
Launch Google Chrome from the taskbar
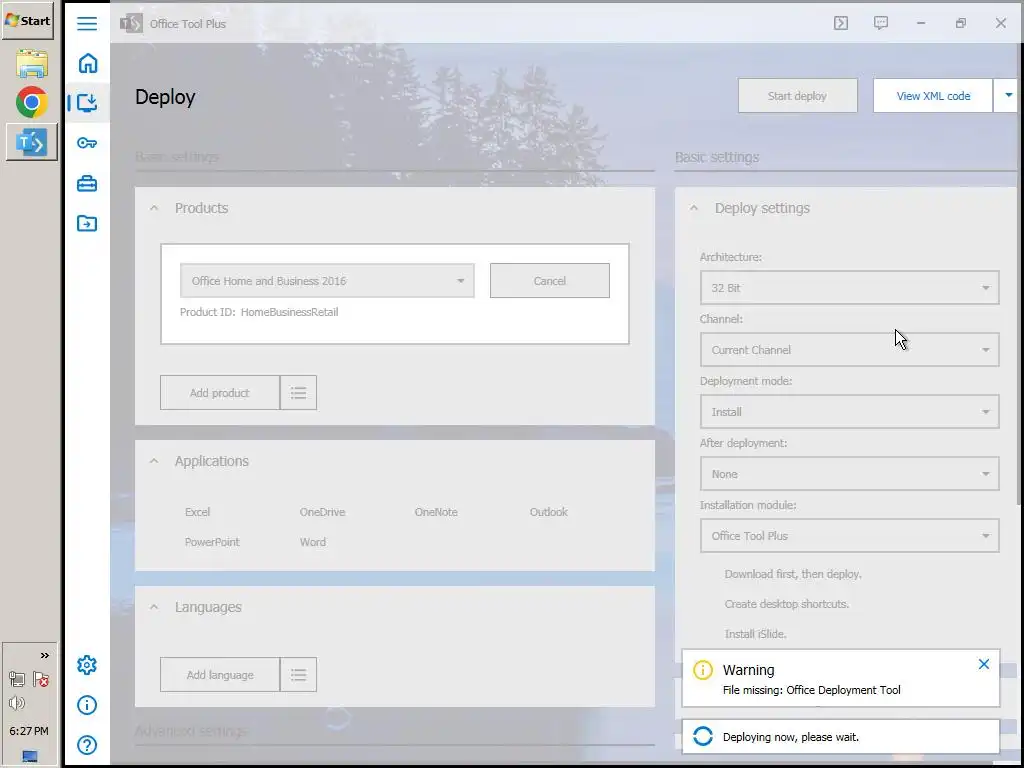point(31,103)
